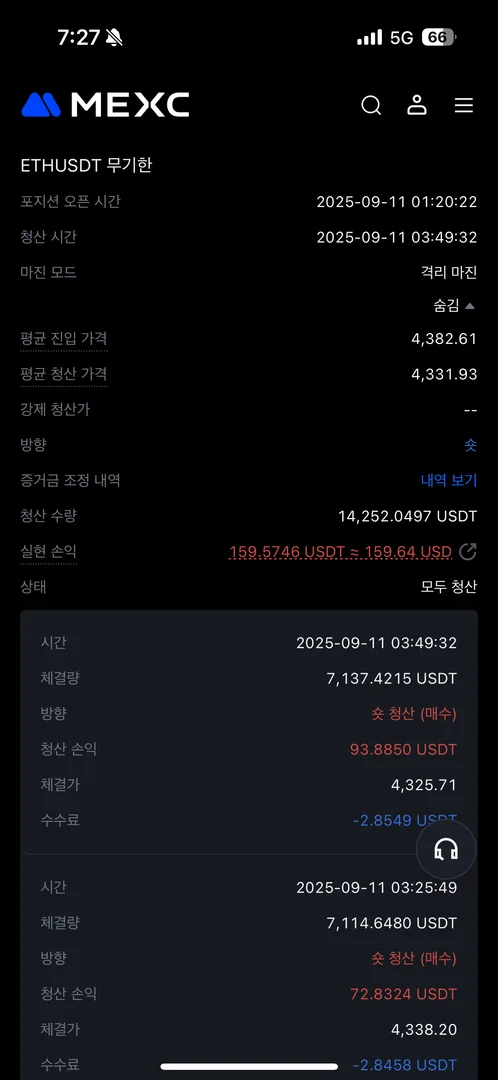Open the headset customer support button
Screen dimensions: 498x1080
point(446,850)
